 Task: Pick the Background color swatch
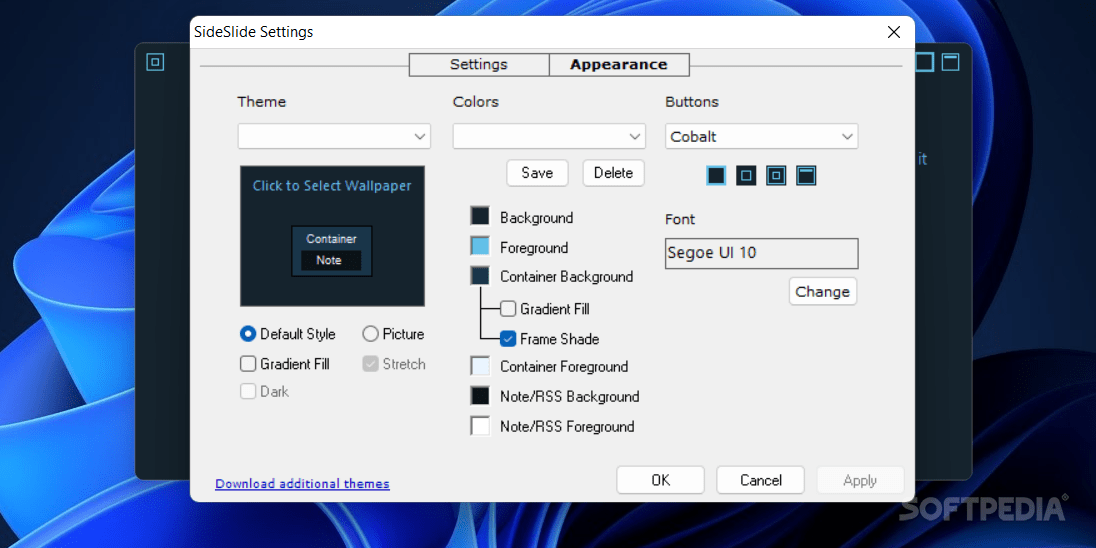point(480,216)
